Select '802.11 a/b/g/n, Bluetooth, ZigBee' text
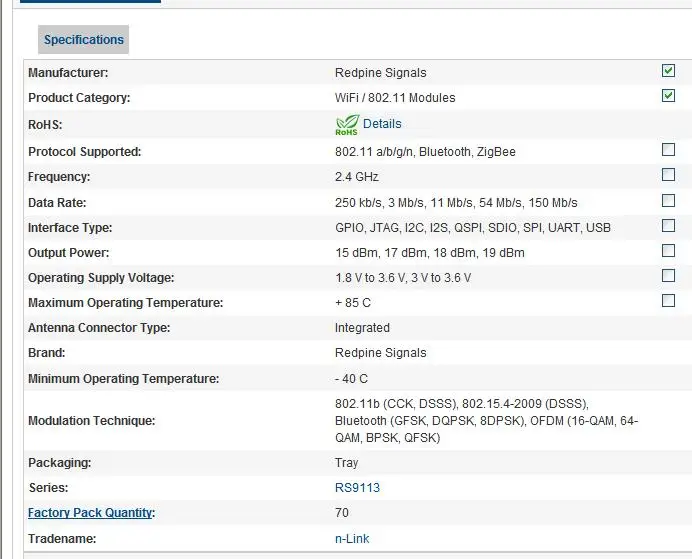 coord(425,152)
